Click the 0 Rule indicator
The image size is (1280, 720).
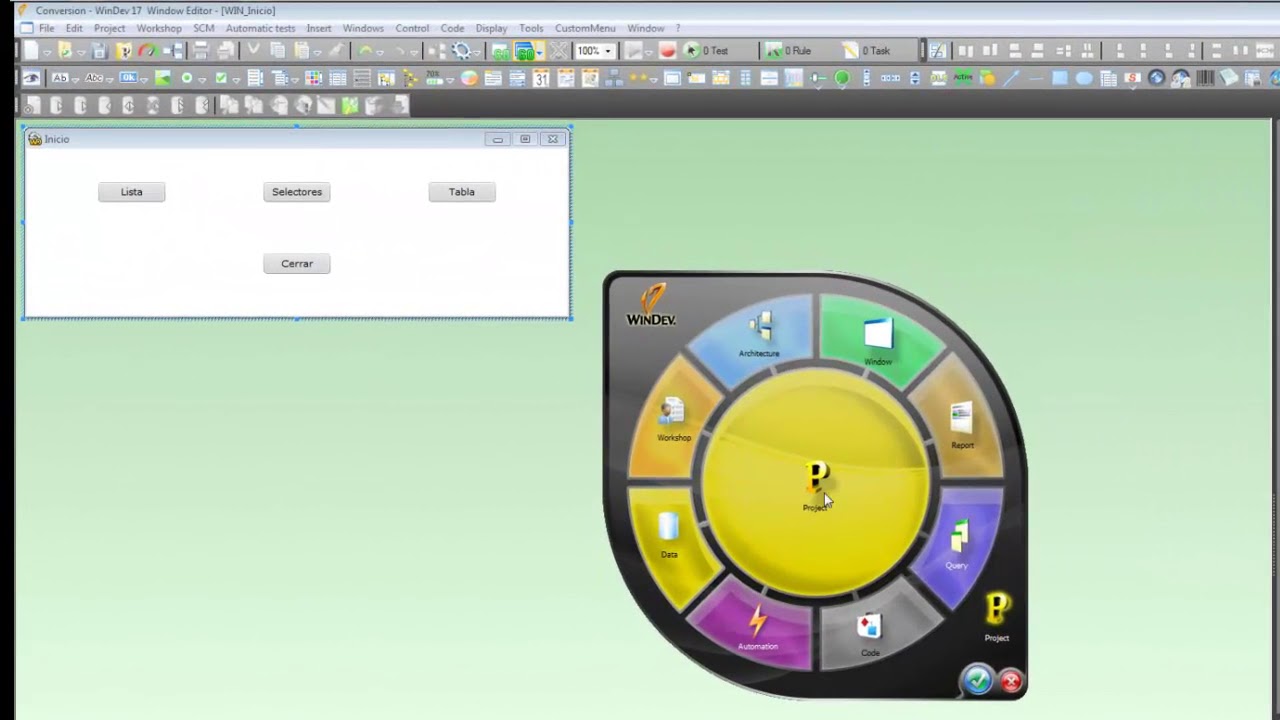[789, 50]
